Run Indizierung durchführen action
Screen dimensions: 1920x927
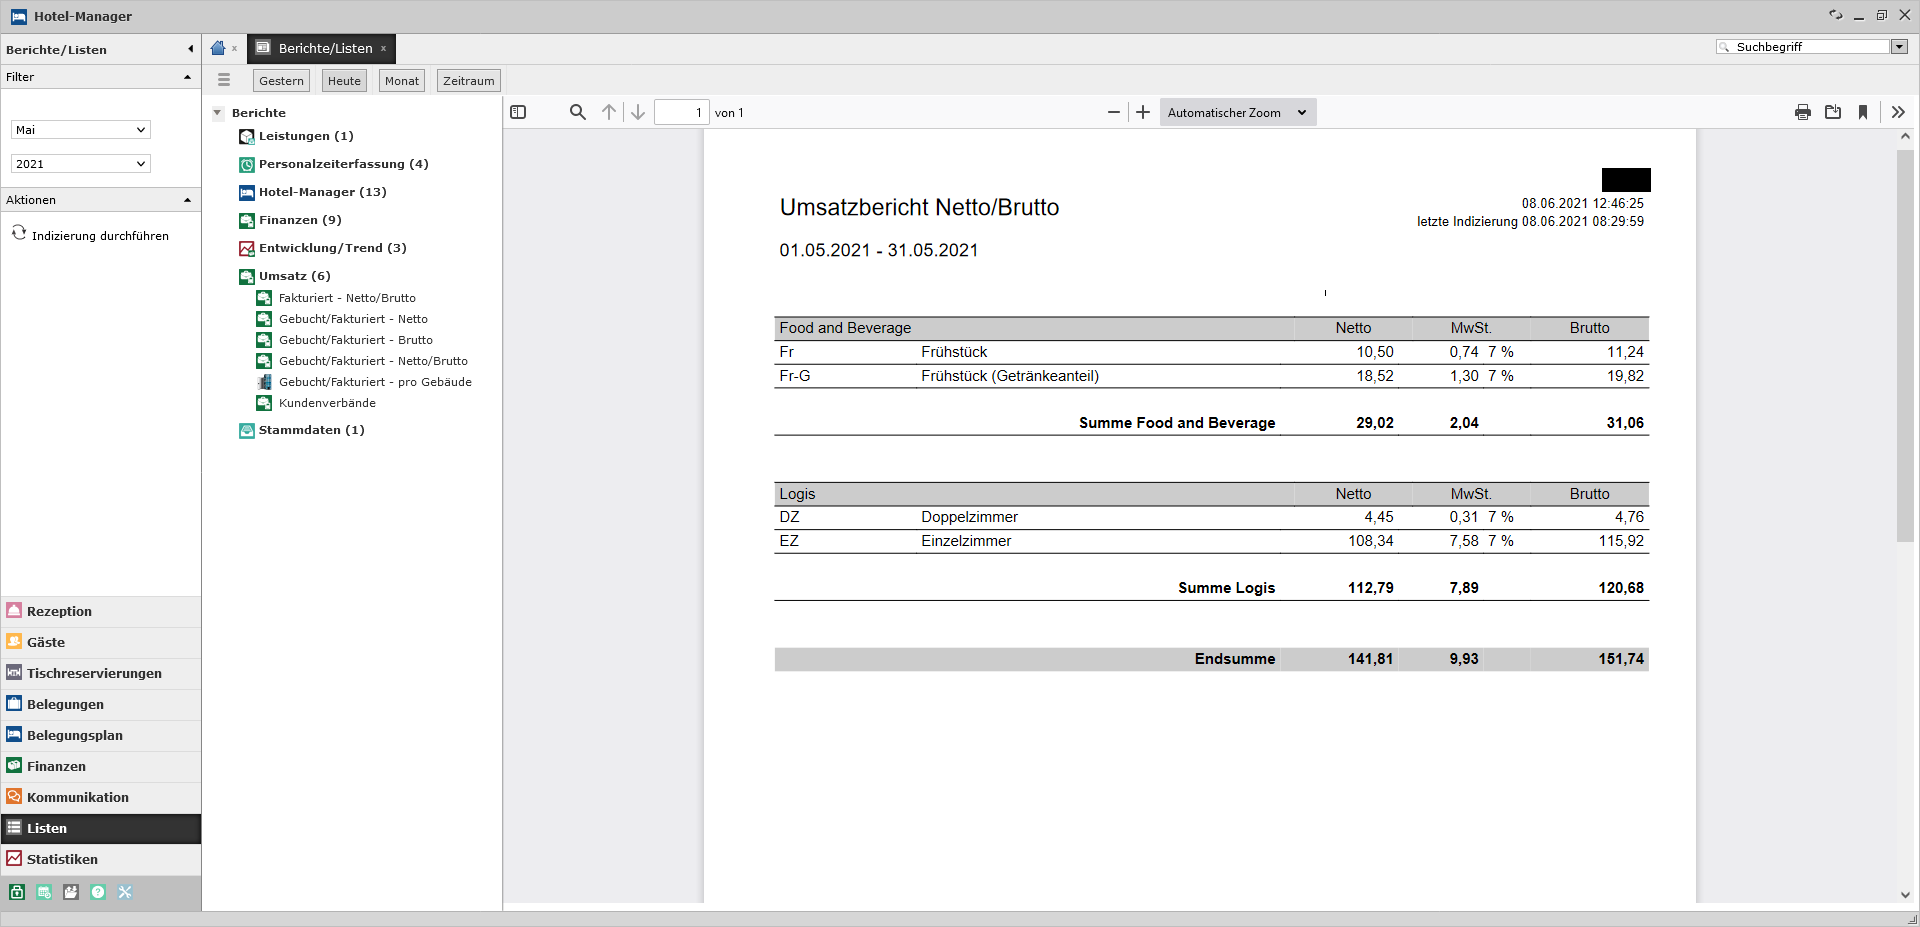100,236
